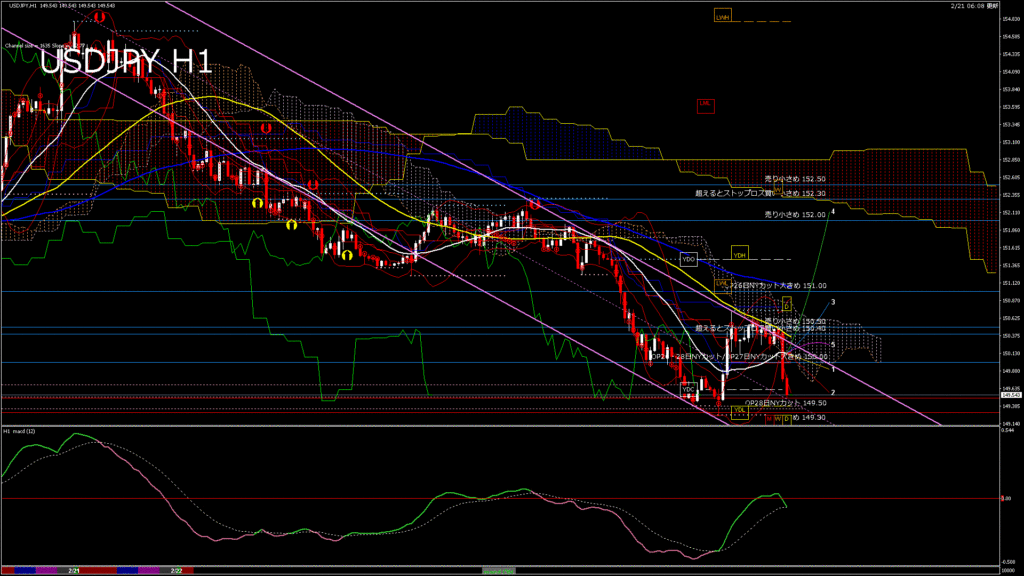Select the white YDO label box
This screenshot has width=1024, height=576.
(688, 259)
